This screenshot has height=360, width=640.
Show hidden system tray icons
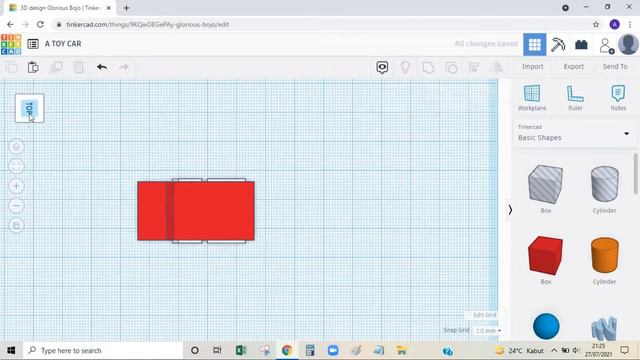tap(554, 350)
